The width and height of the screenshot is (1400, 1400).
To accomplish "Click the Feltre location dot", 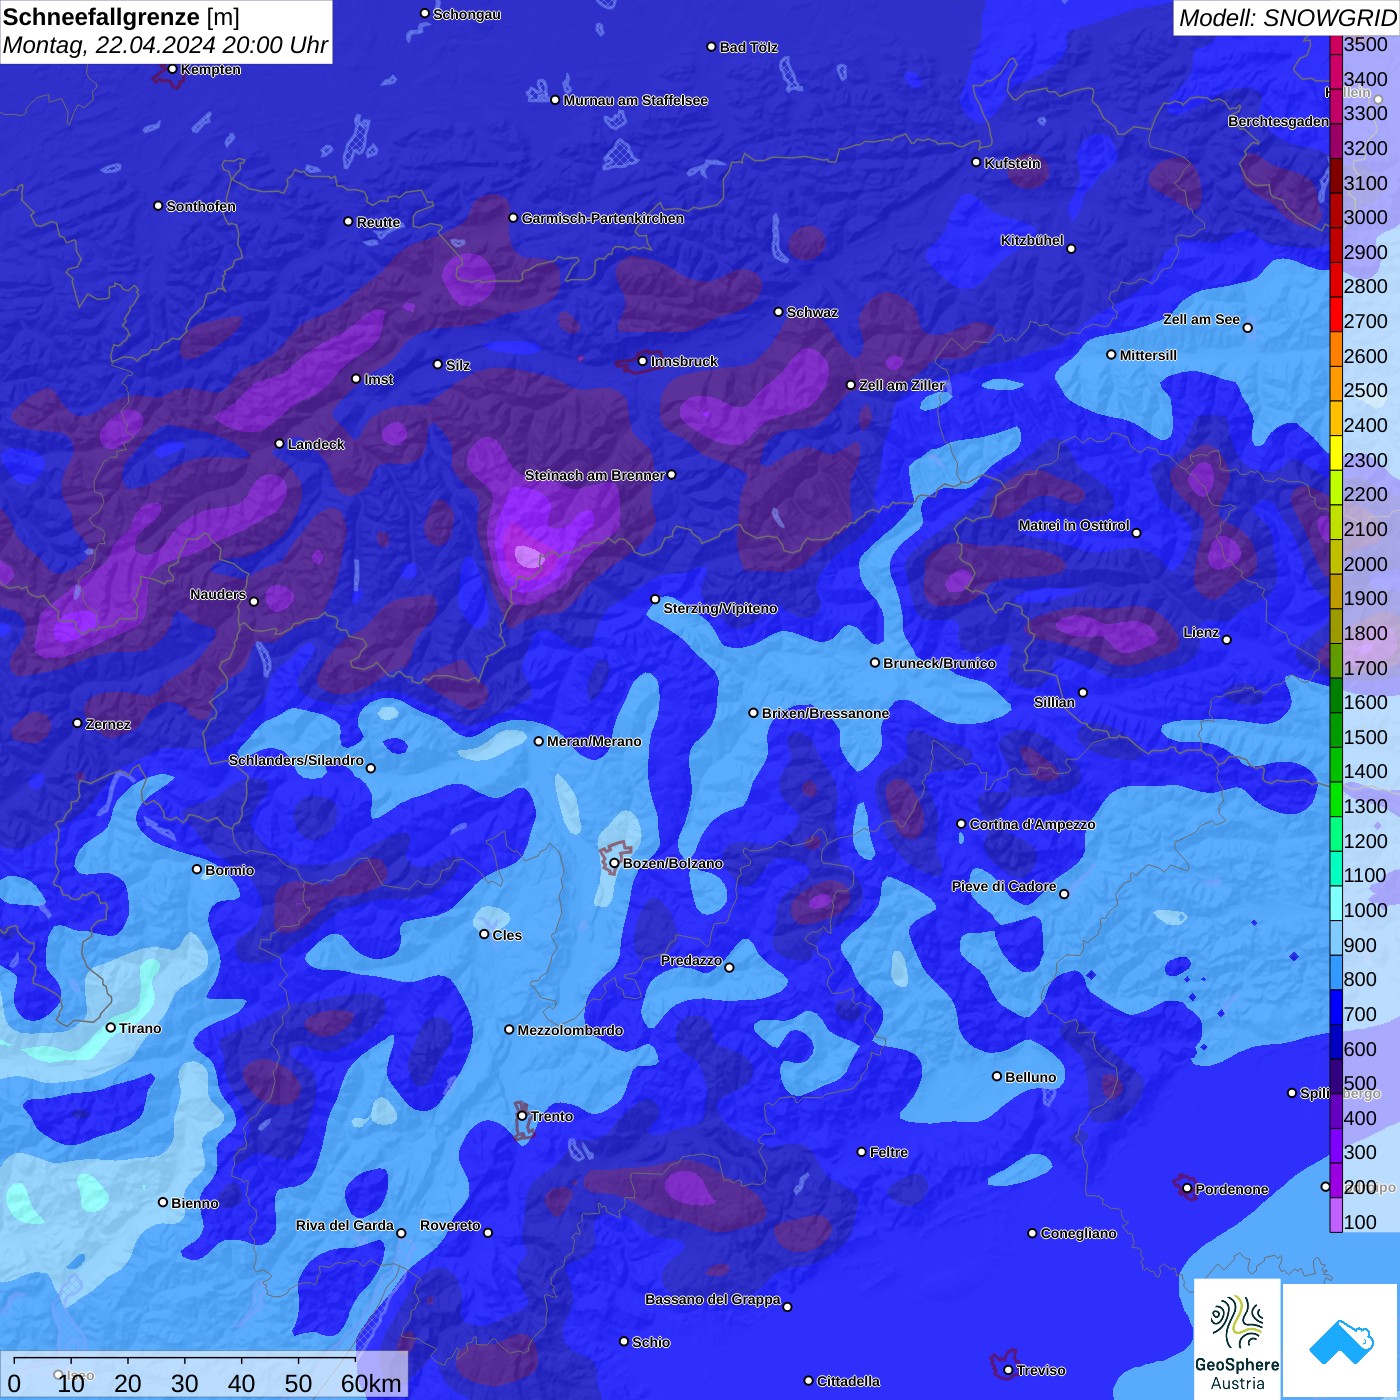I will click(861, 1152).
